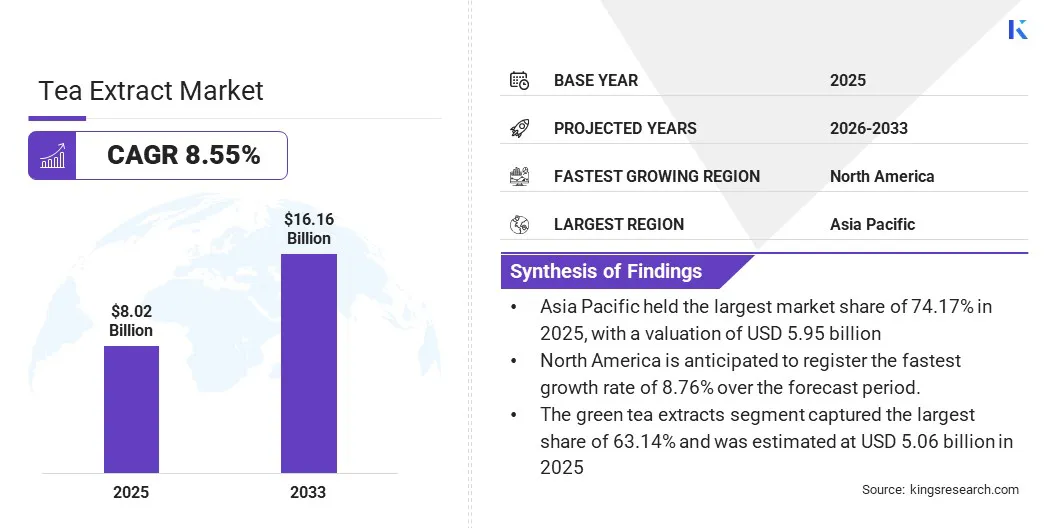Click the CAGR growth chart icon
This screenshot has height=528, width=1056.
[x=52, y=156]
